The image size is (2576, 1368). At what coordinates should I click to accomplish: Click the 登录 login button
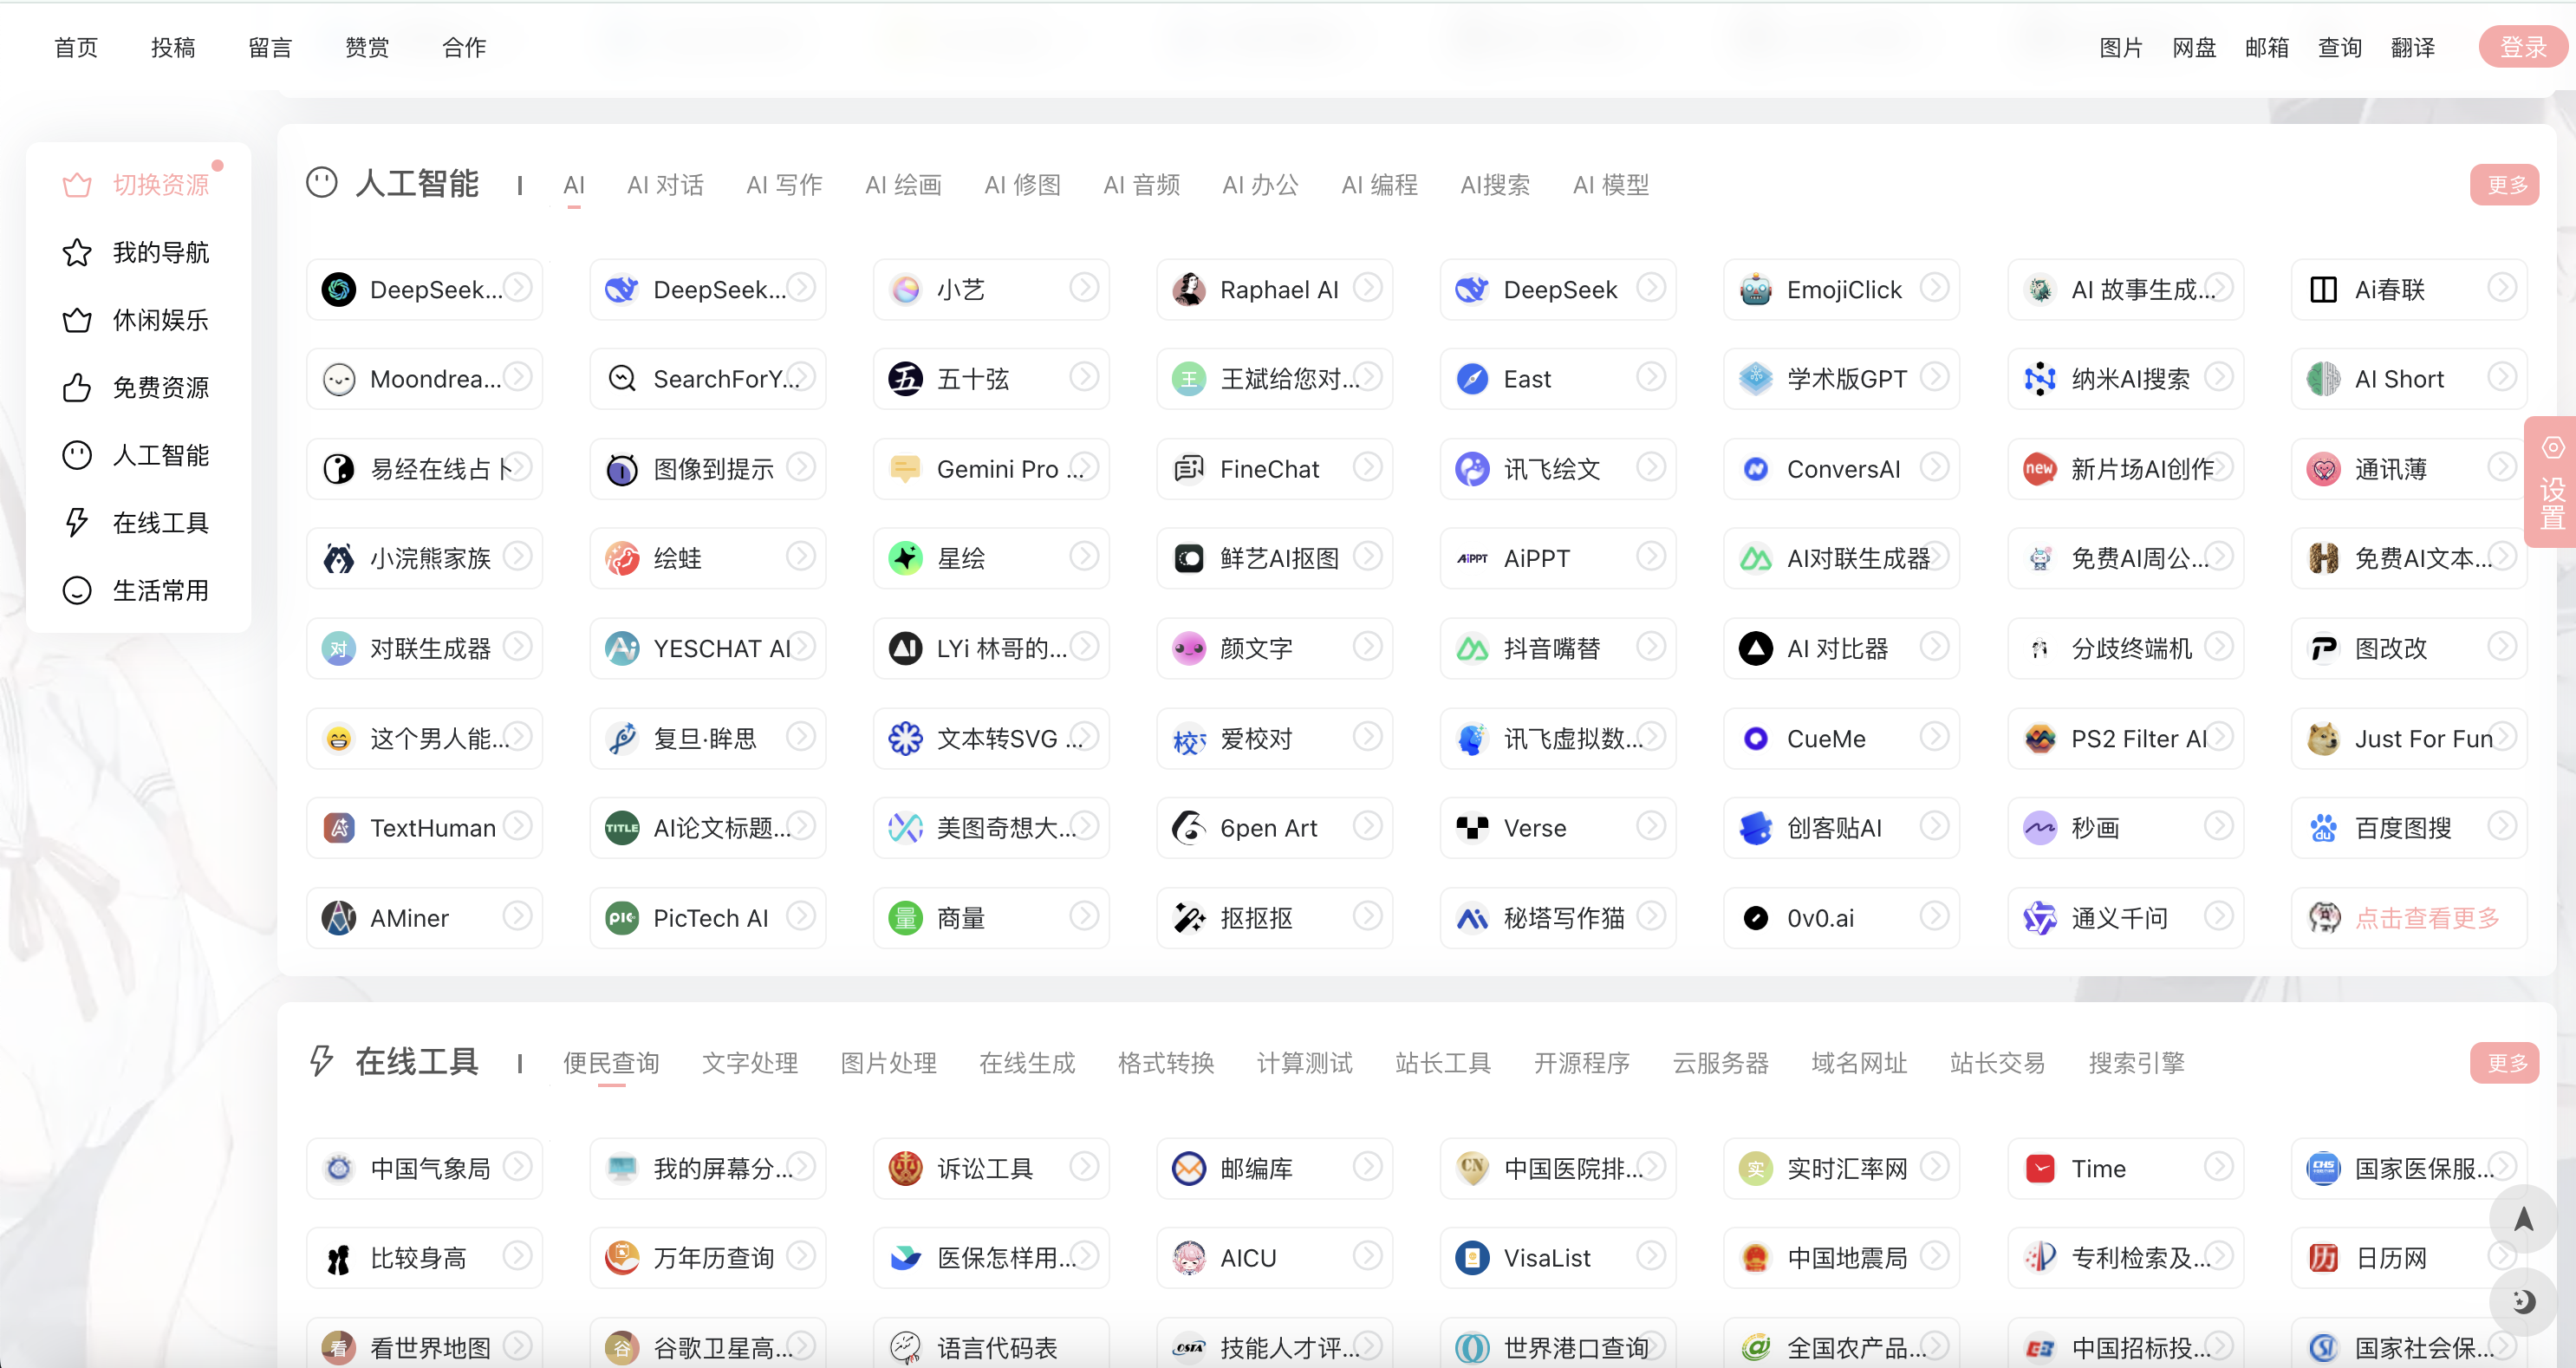pos(2522,47)
